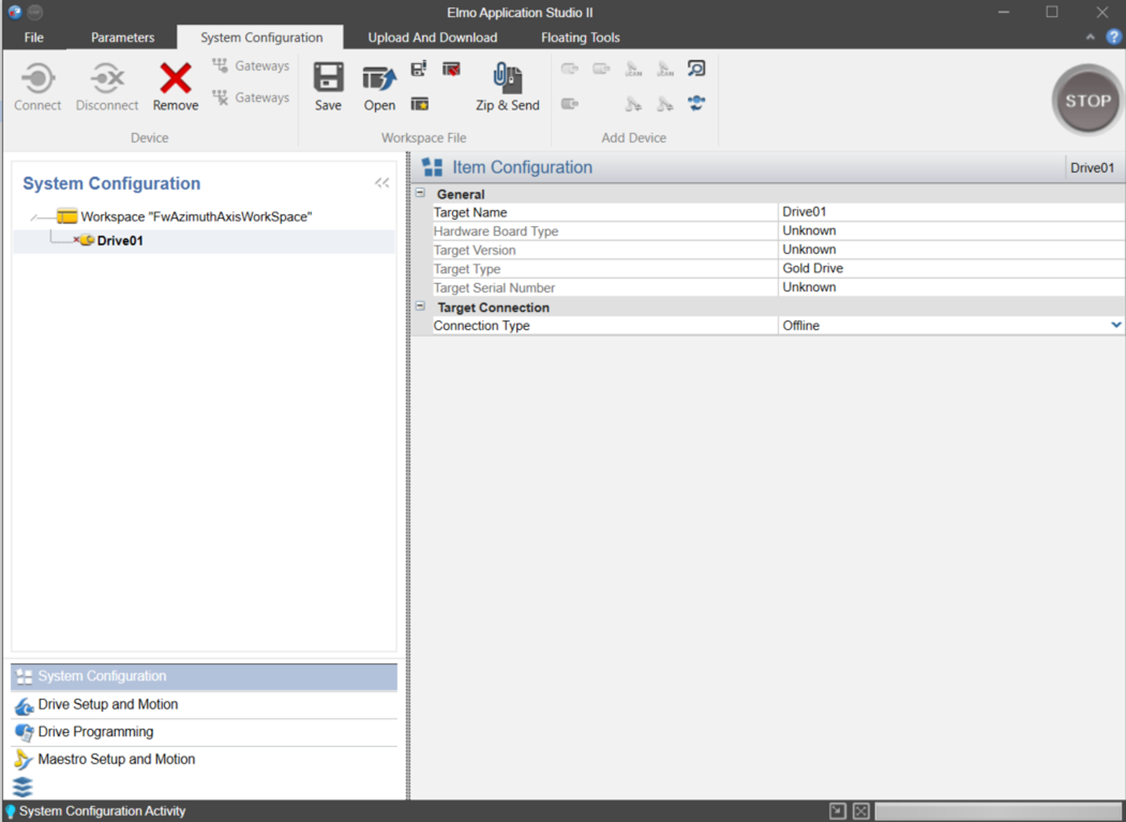Click the Hardware Board Type row label
The image size is (1126, 822).
tap(495, 231)
